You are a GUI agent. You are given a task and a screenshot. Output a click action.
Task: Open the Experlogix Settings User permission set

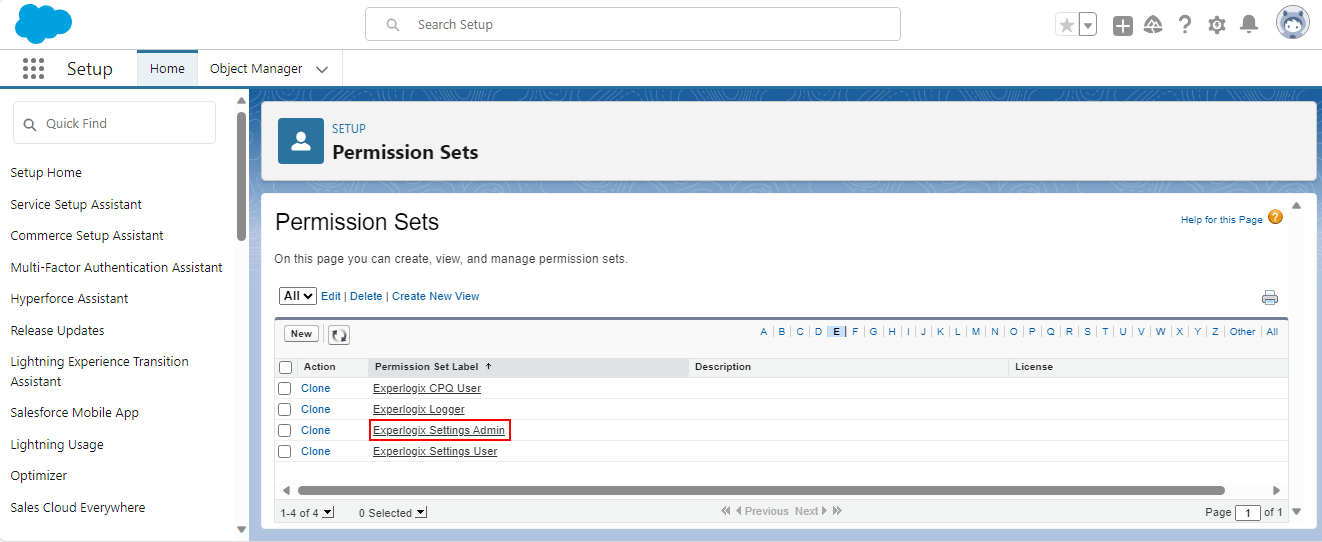(x=435, y=451)
